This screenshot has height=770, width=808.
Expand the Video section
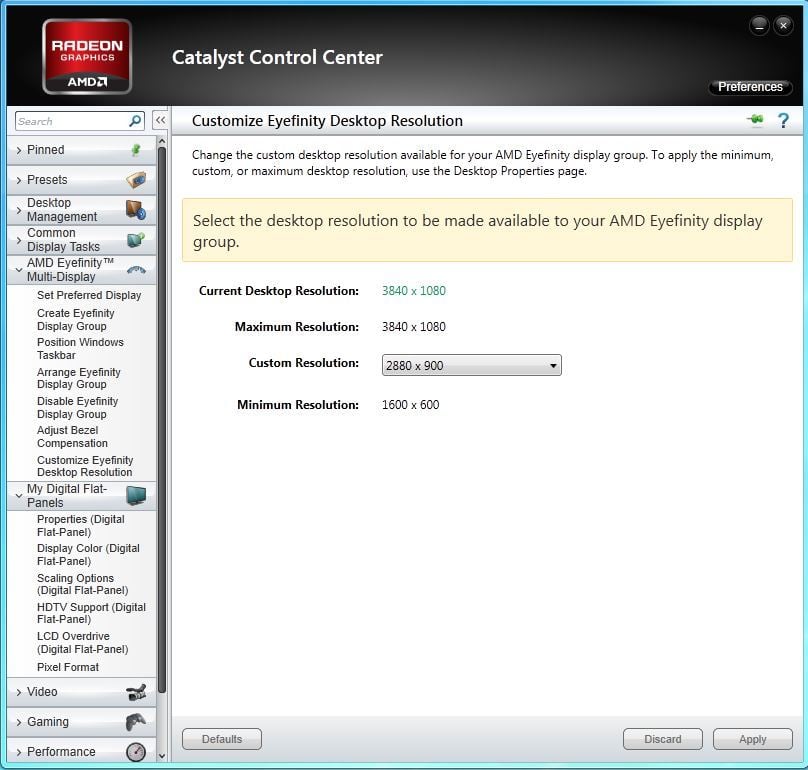(x=19, y=692)
